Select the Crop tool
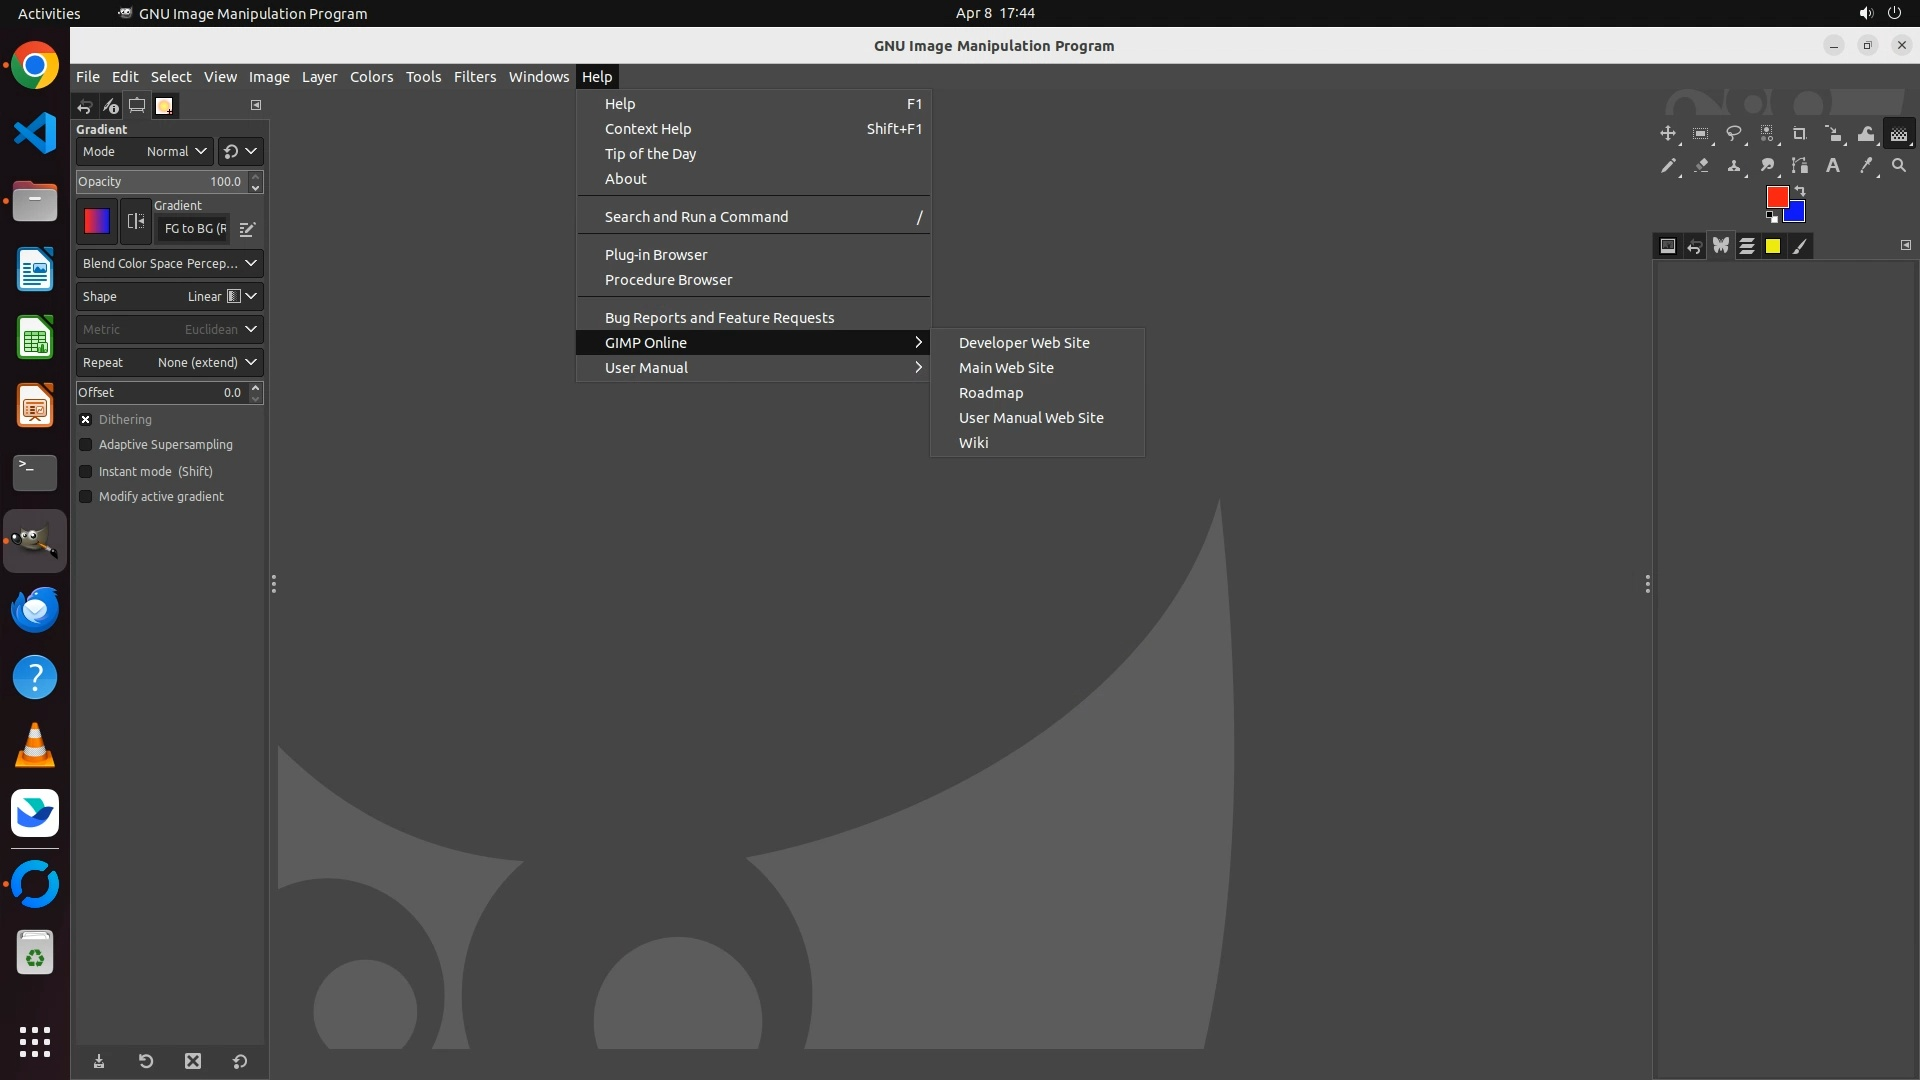The image size is (1920, 1080). (1800, 134)
